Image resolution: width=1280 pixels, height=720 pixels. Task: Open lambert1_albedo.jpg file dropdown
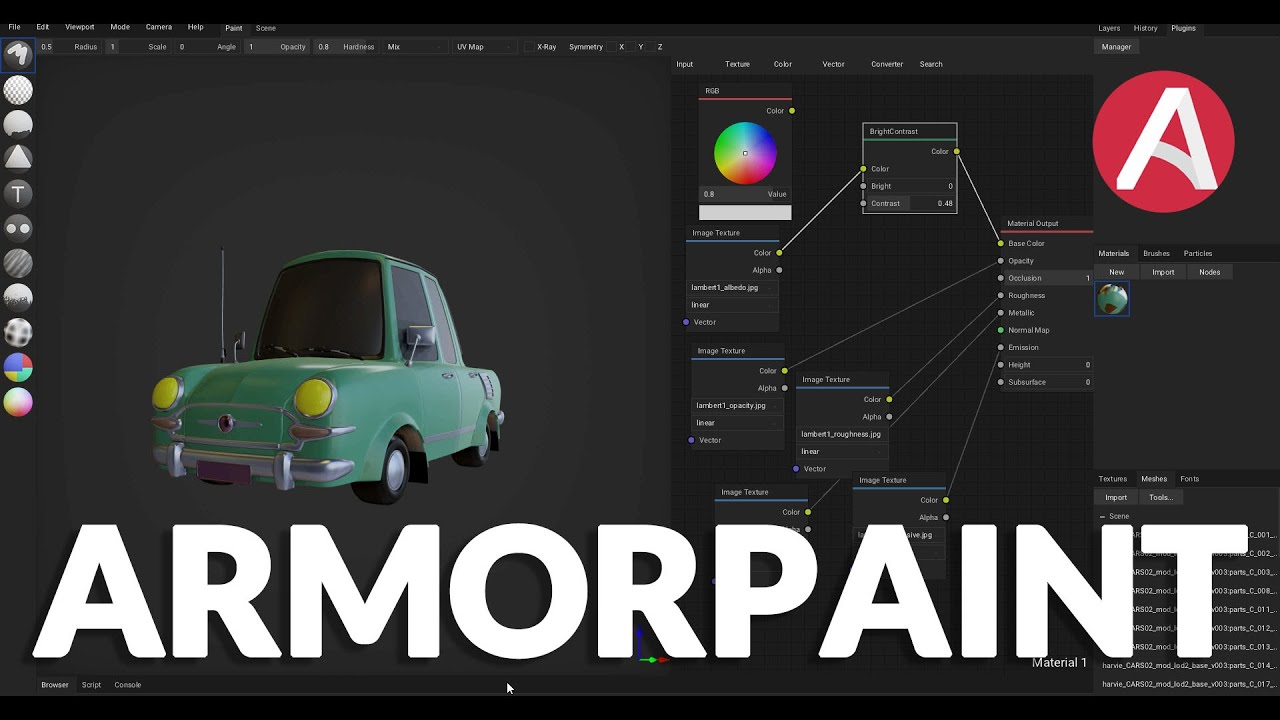point(733,287)
